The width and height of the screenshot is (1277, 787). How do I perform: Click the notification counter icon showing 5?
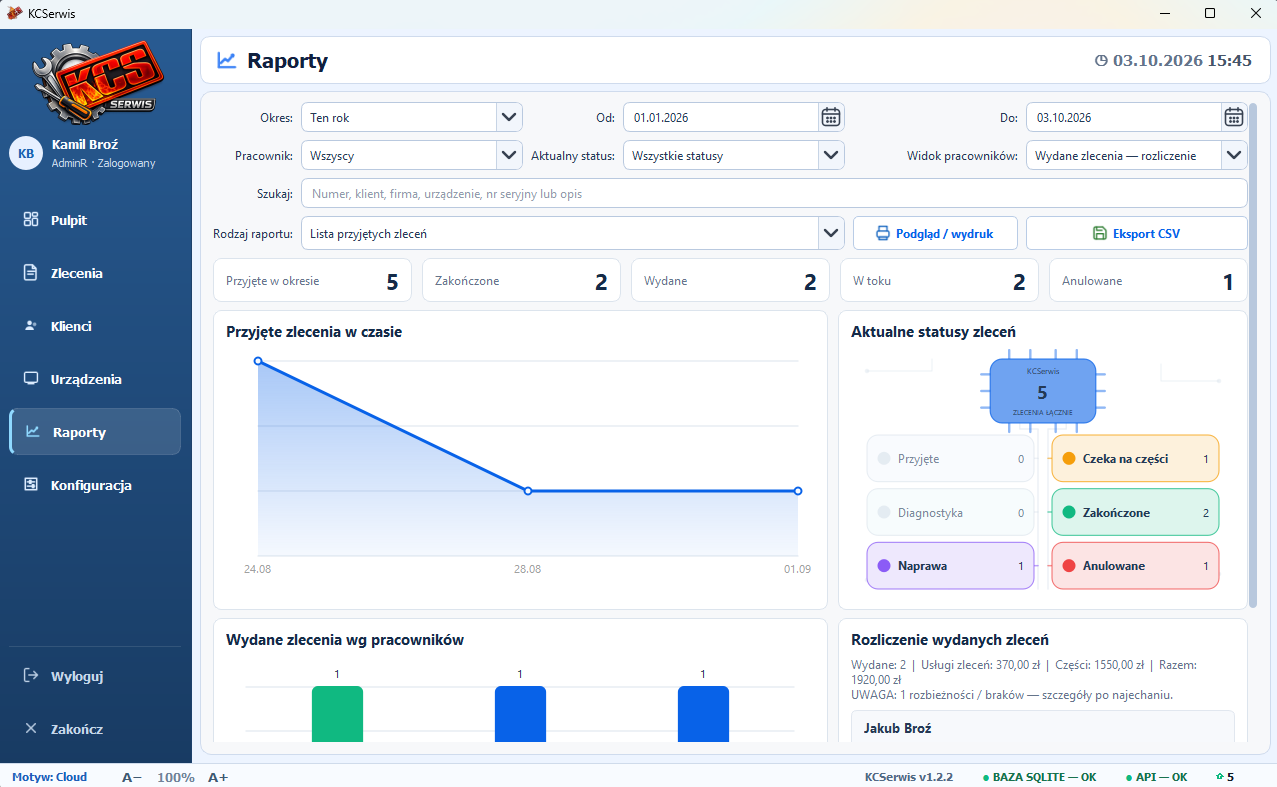pos(1225,777)
